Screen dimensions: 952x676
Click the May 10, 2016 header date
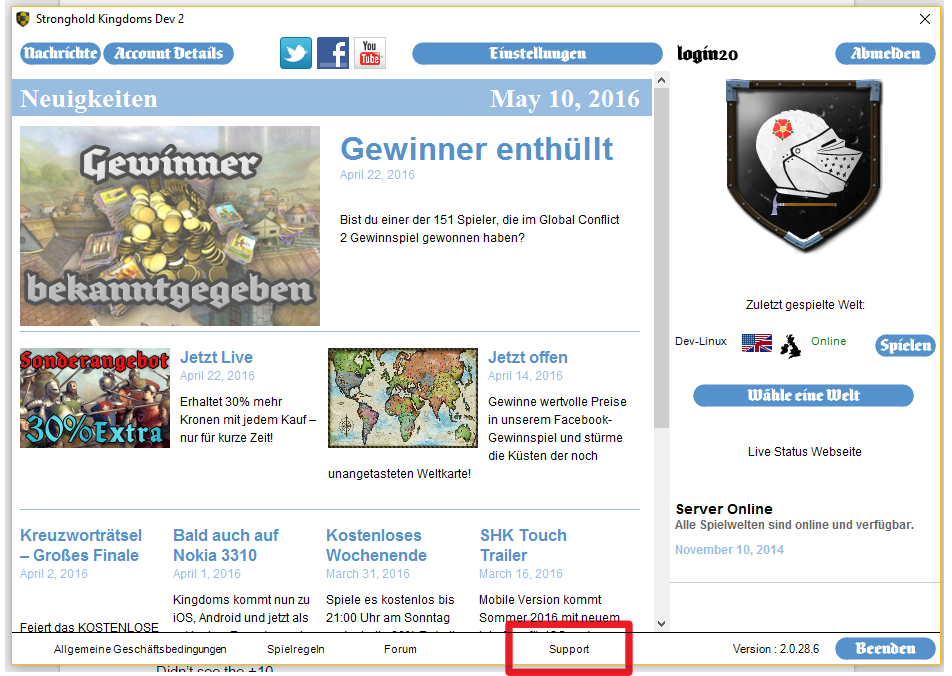(x=565, y=98)
